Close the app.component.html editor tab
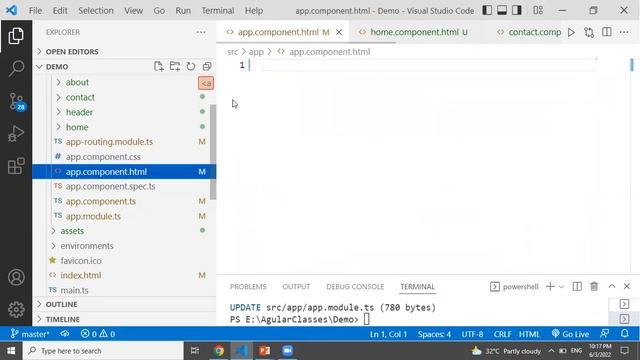Viewport: 640px width, 360px height. click(x=339, y=32)
